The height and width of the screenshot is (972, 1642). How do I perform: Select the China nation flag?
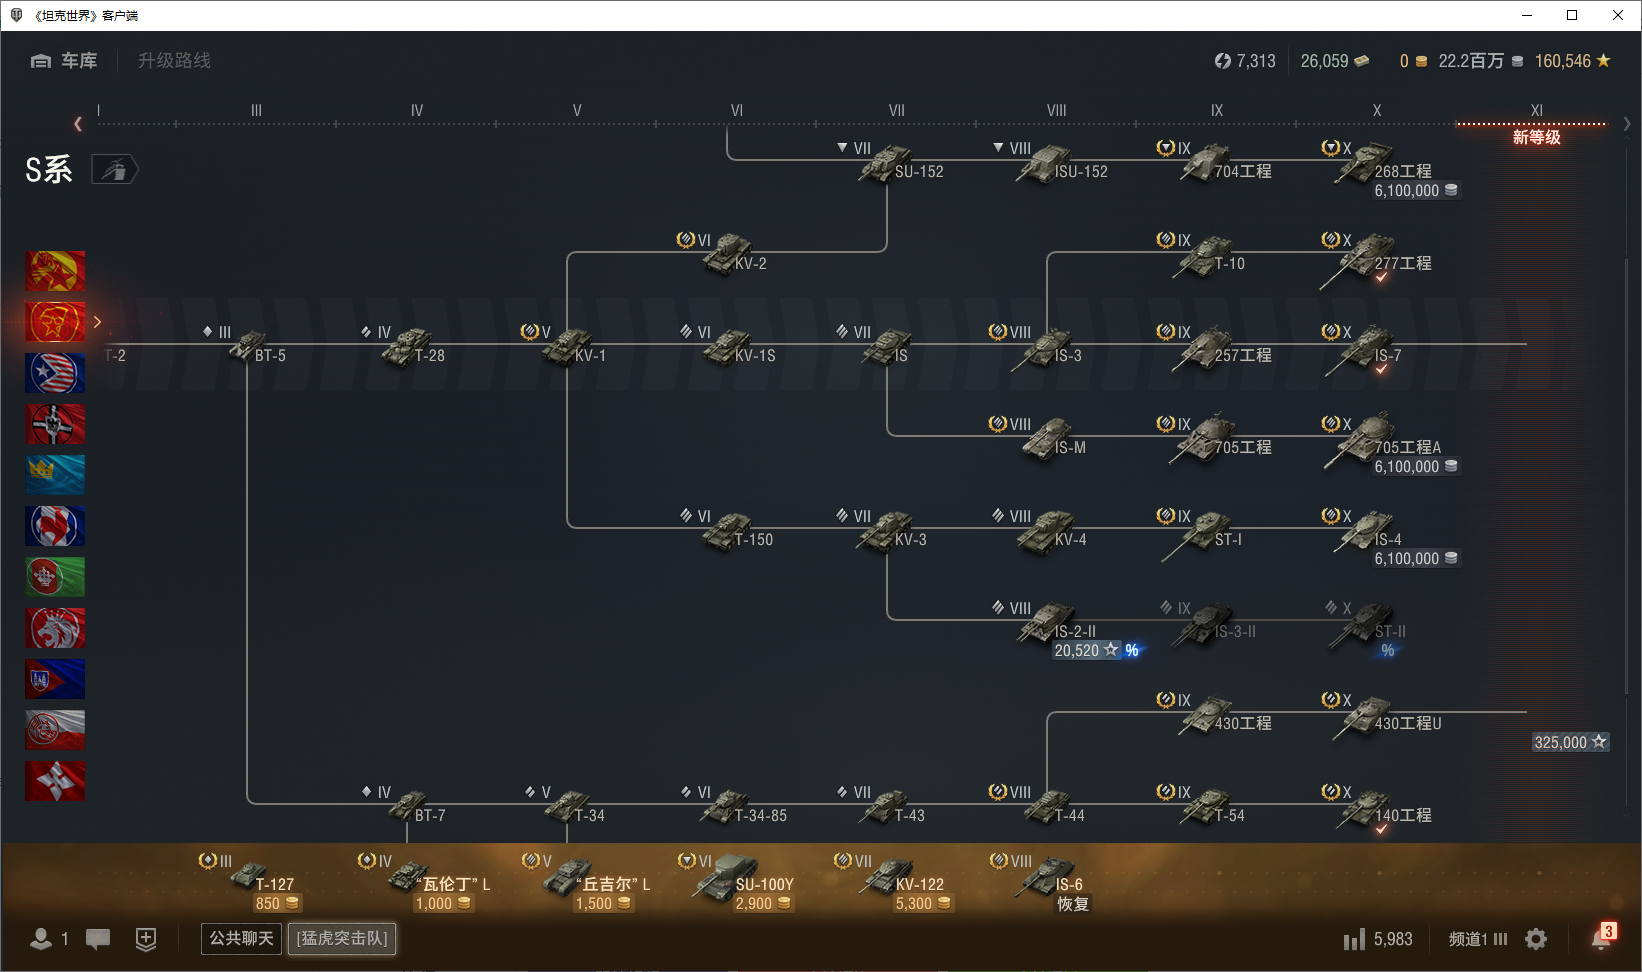coord(55,271)
